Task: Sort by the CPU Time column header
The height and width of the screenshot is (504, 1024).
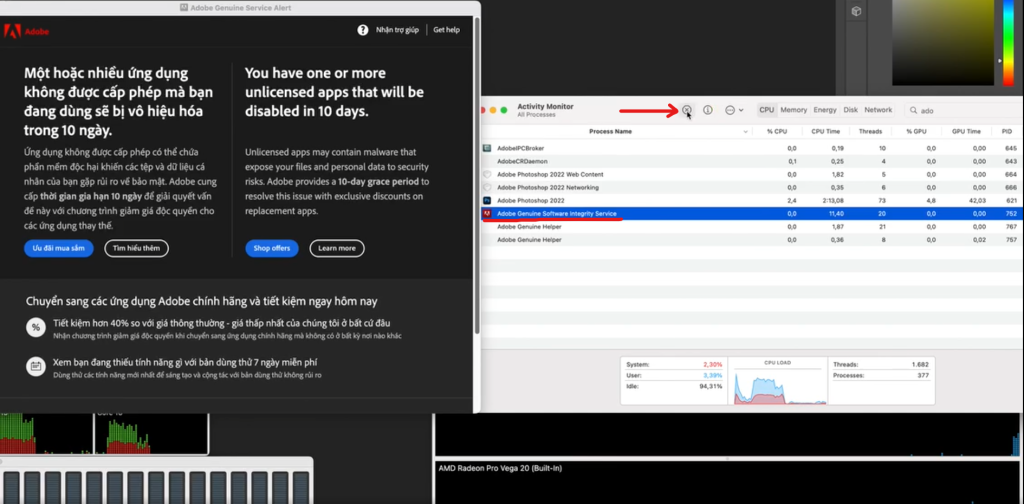Action: coord(826,131)
